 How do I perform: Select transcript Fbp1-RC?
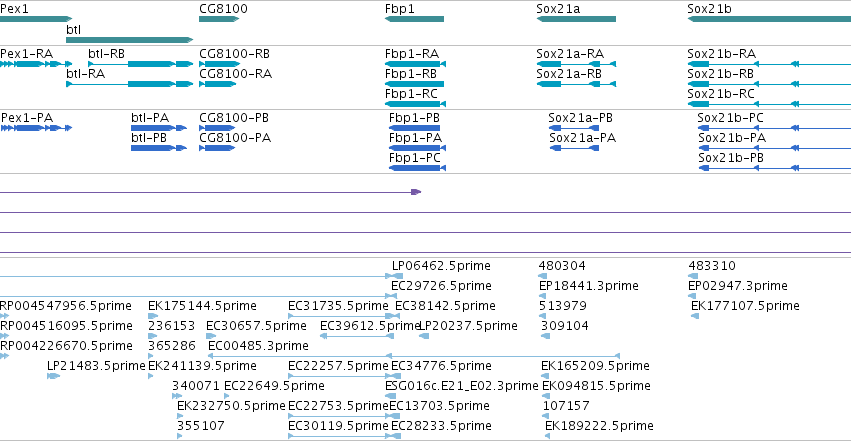pyautogui.click(x=415, y=104)
